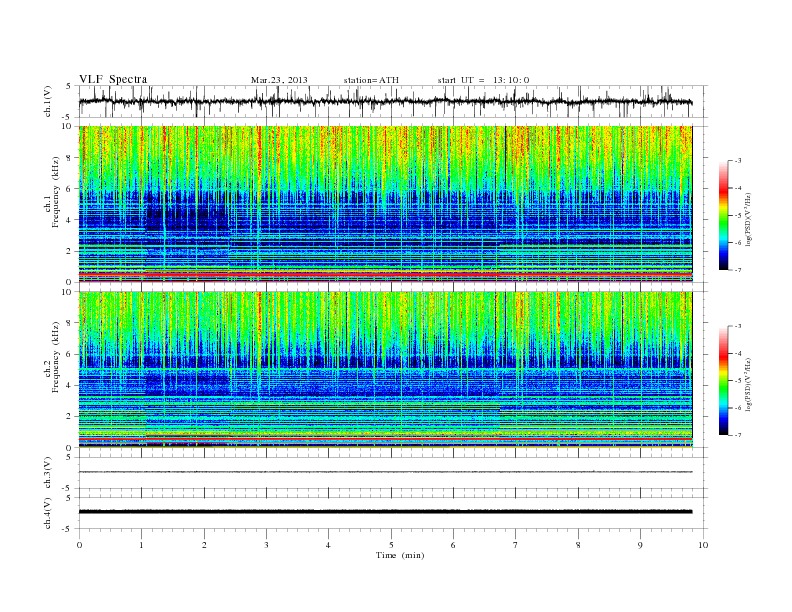Click time axis tick label "7" at bottom

click(x=516, y=545)
